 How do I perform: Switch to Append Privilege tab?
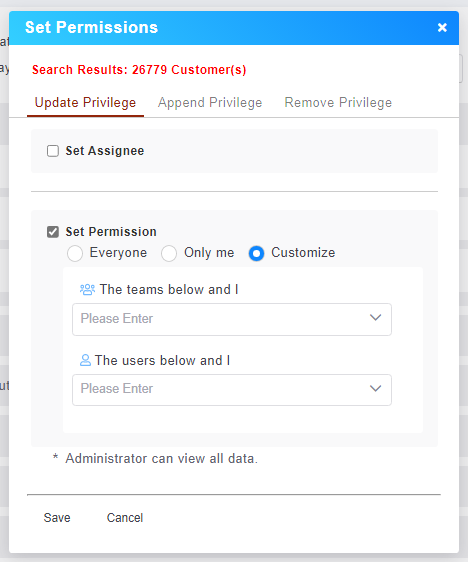(210, 103)
